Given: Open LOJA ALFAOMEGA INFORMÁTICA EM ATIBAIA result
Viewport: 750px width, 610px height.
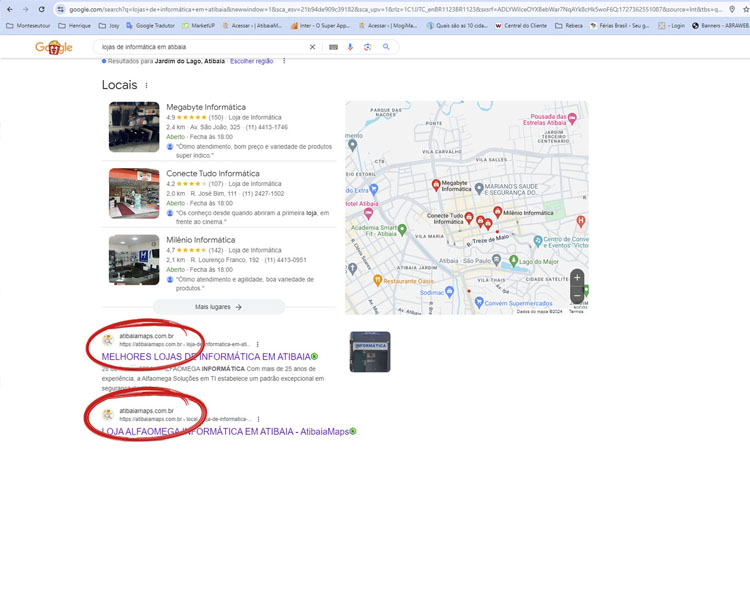Looking at the screenshot, I should (225, 432).
